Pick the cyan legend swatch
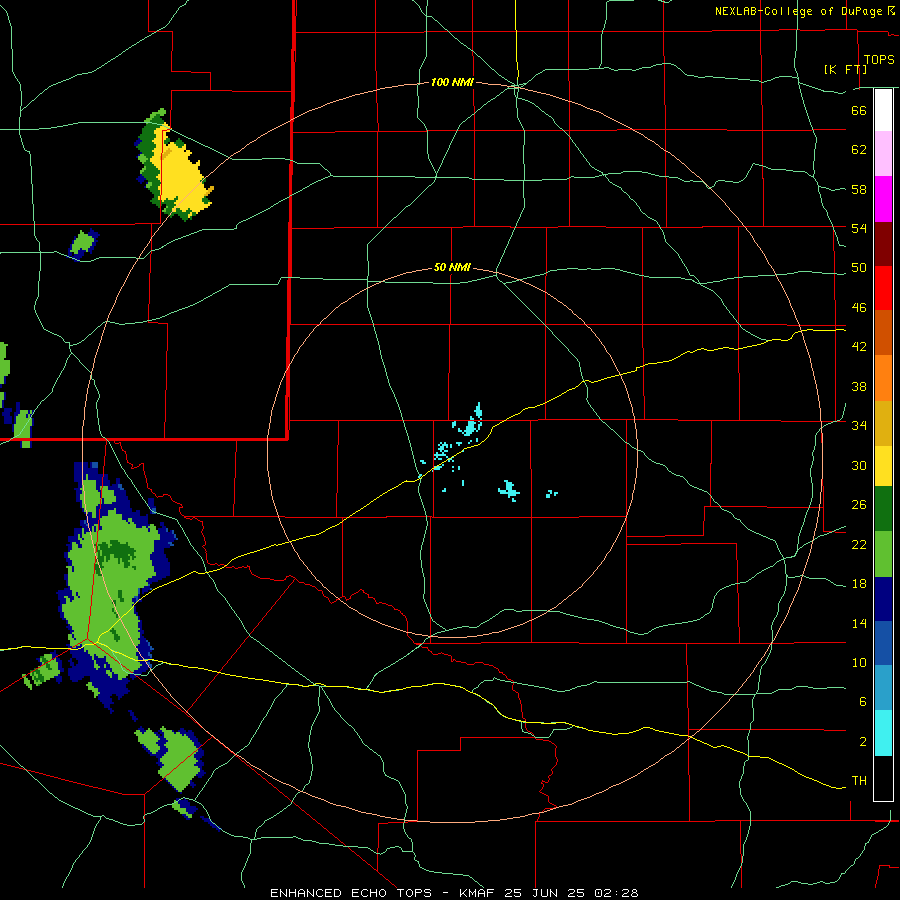 [883, 733]
